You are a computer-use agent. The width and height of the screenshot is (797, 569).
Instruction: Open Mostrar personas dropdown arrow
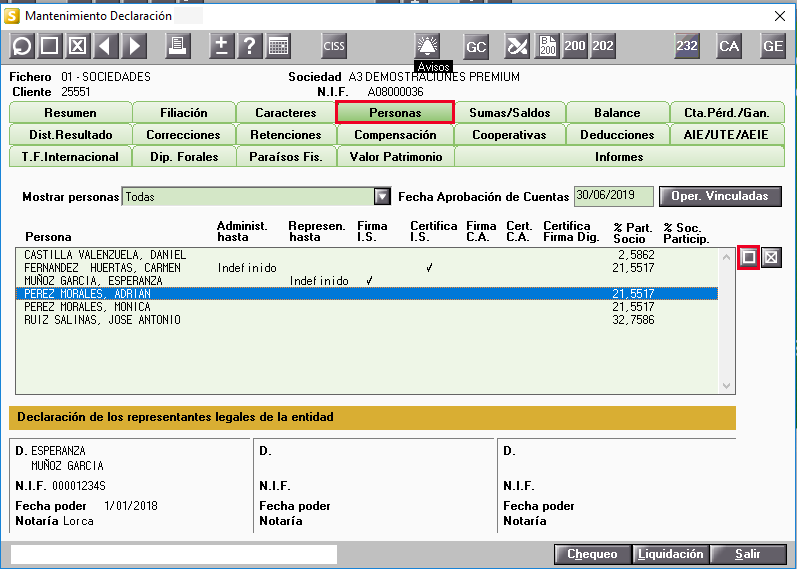pyautogui.click(x=382, y=196)
